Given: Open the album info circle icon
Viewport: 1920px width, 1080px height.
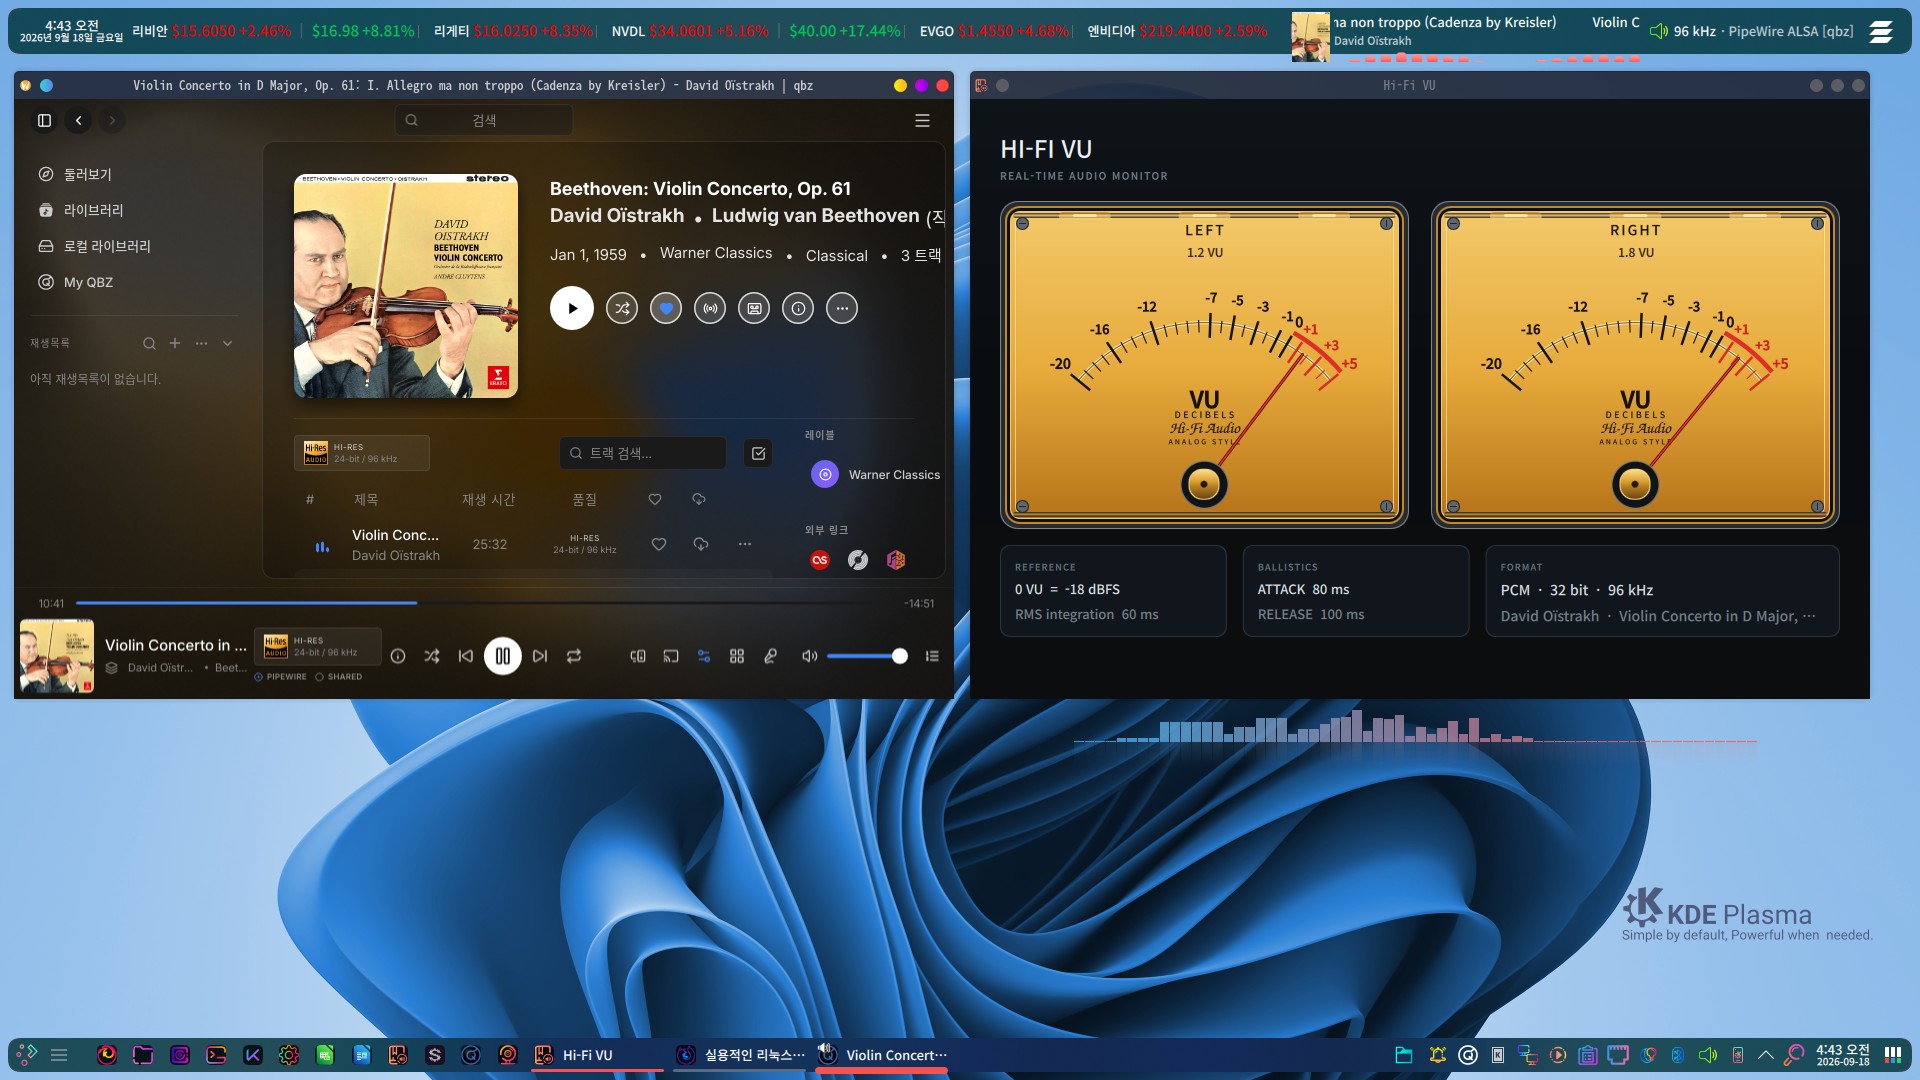Looking at the screenshot, I should click(798, 308).
